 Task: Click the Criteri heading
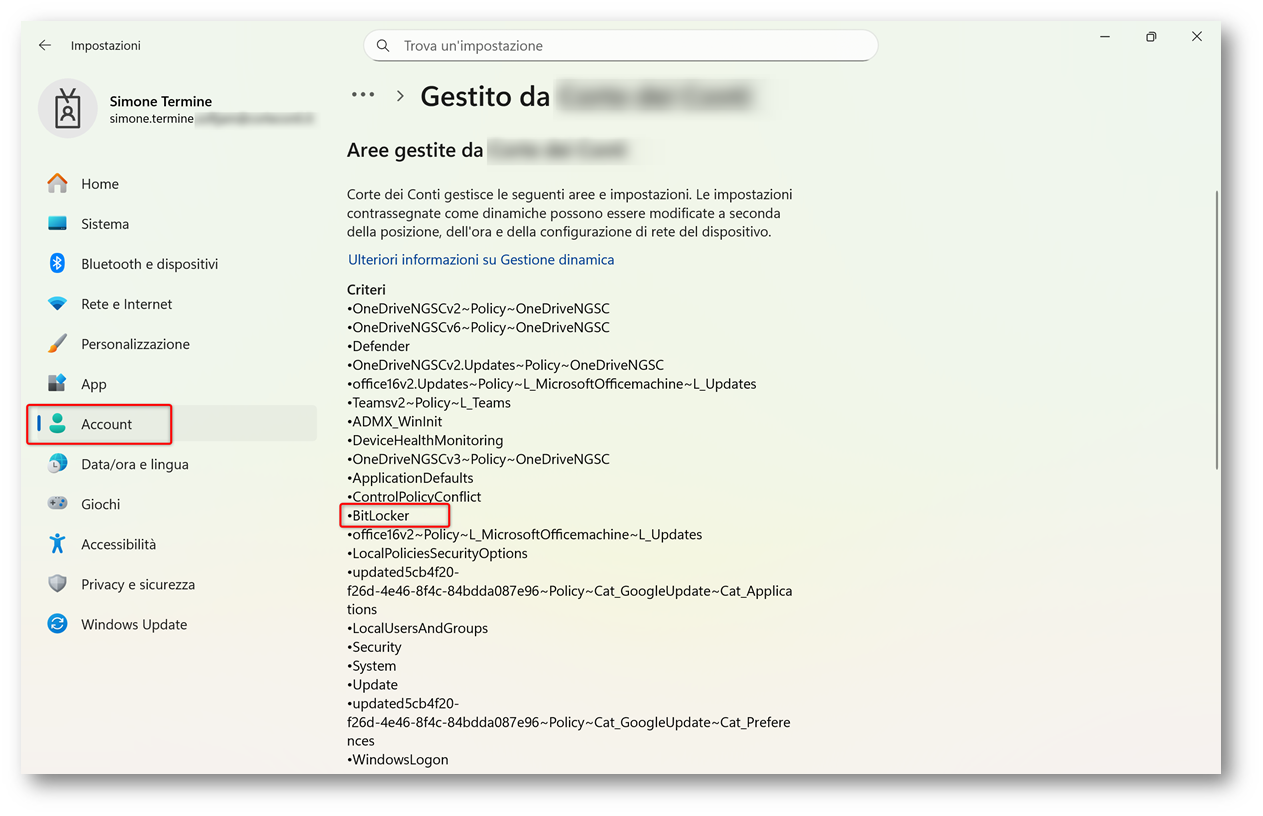(x=366, y=290)
